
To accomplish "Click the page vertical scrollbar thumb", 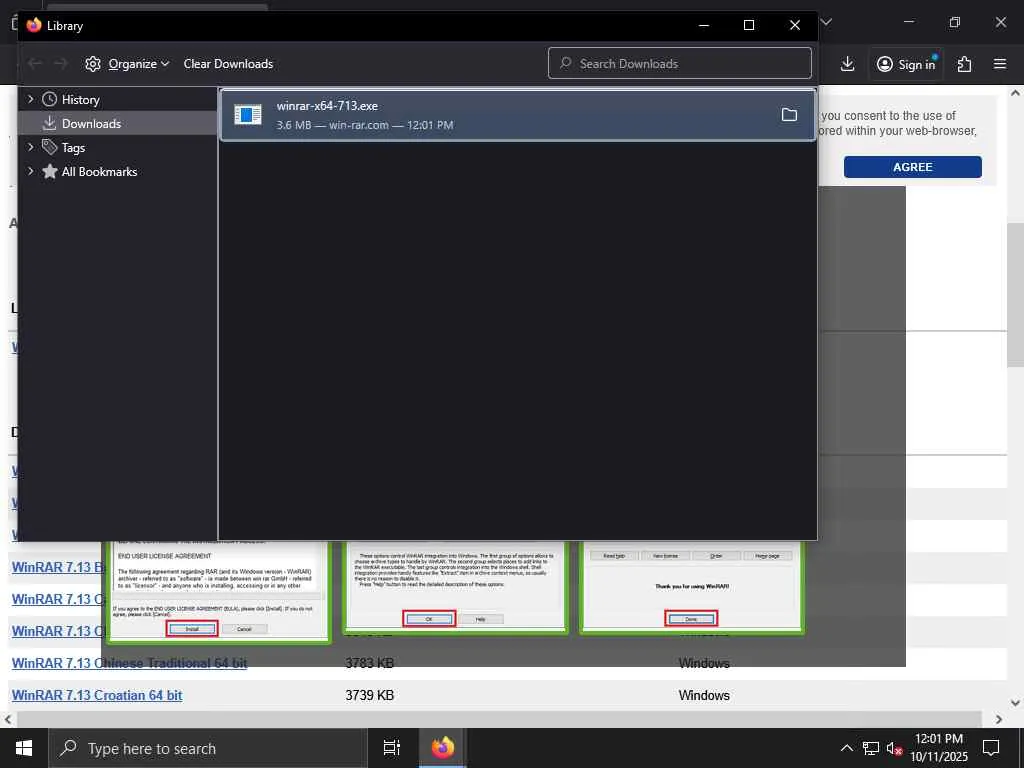I will point(1016,295).
